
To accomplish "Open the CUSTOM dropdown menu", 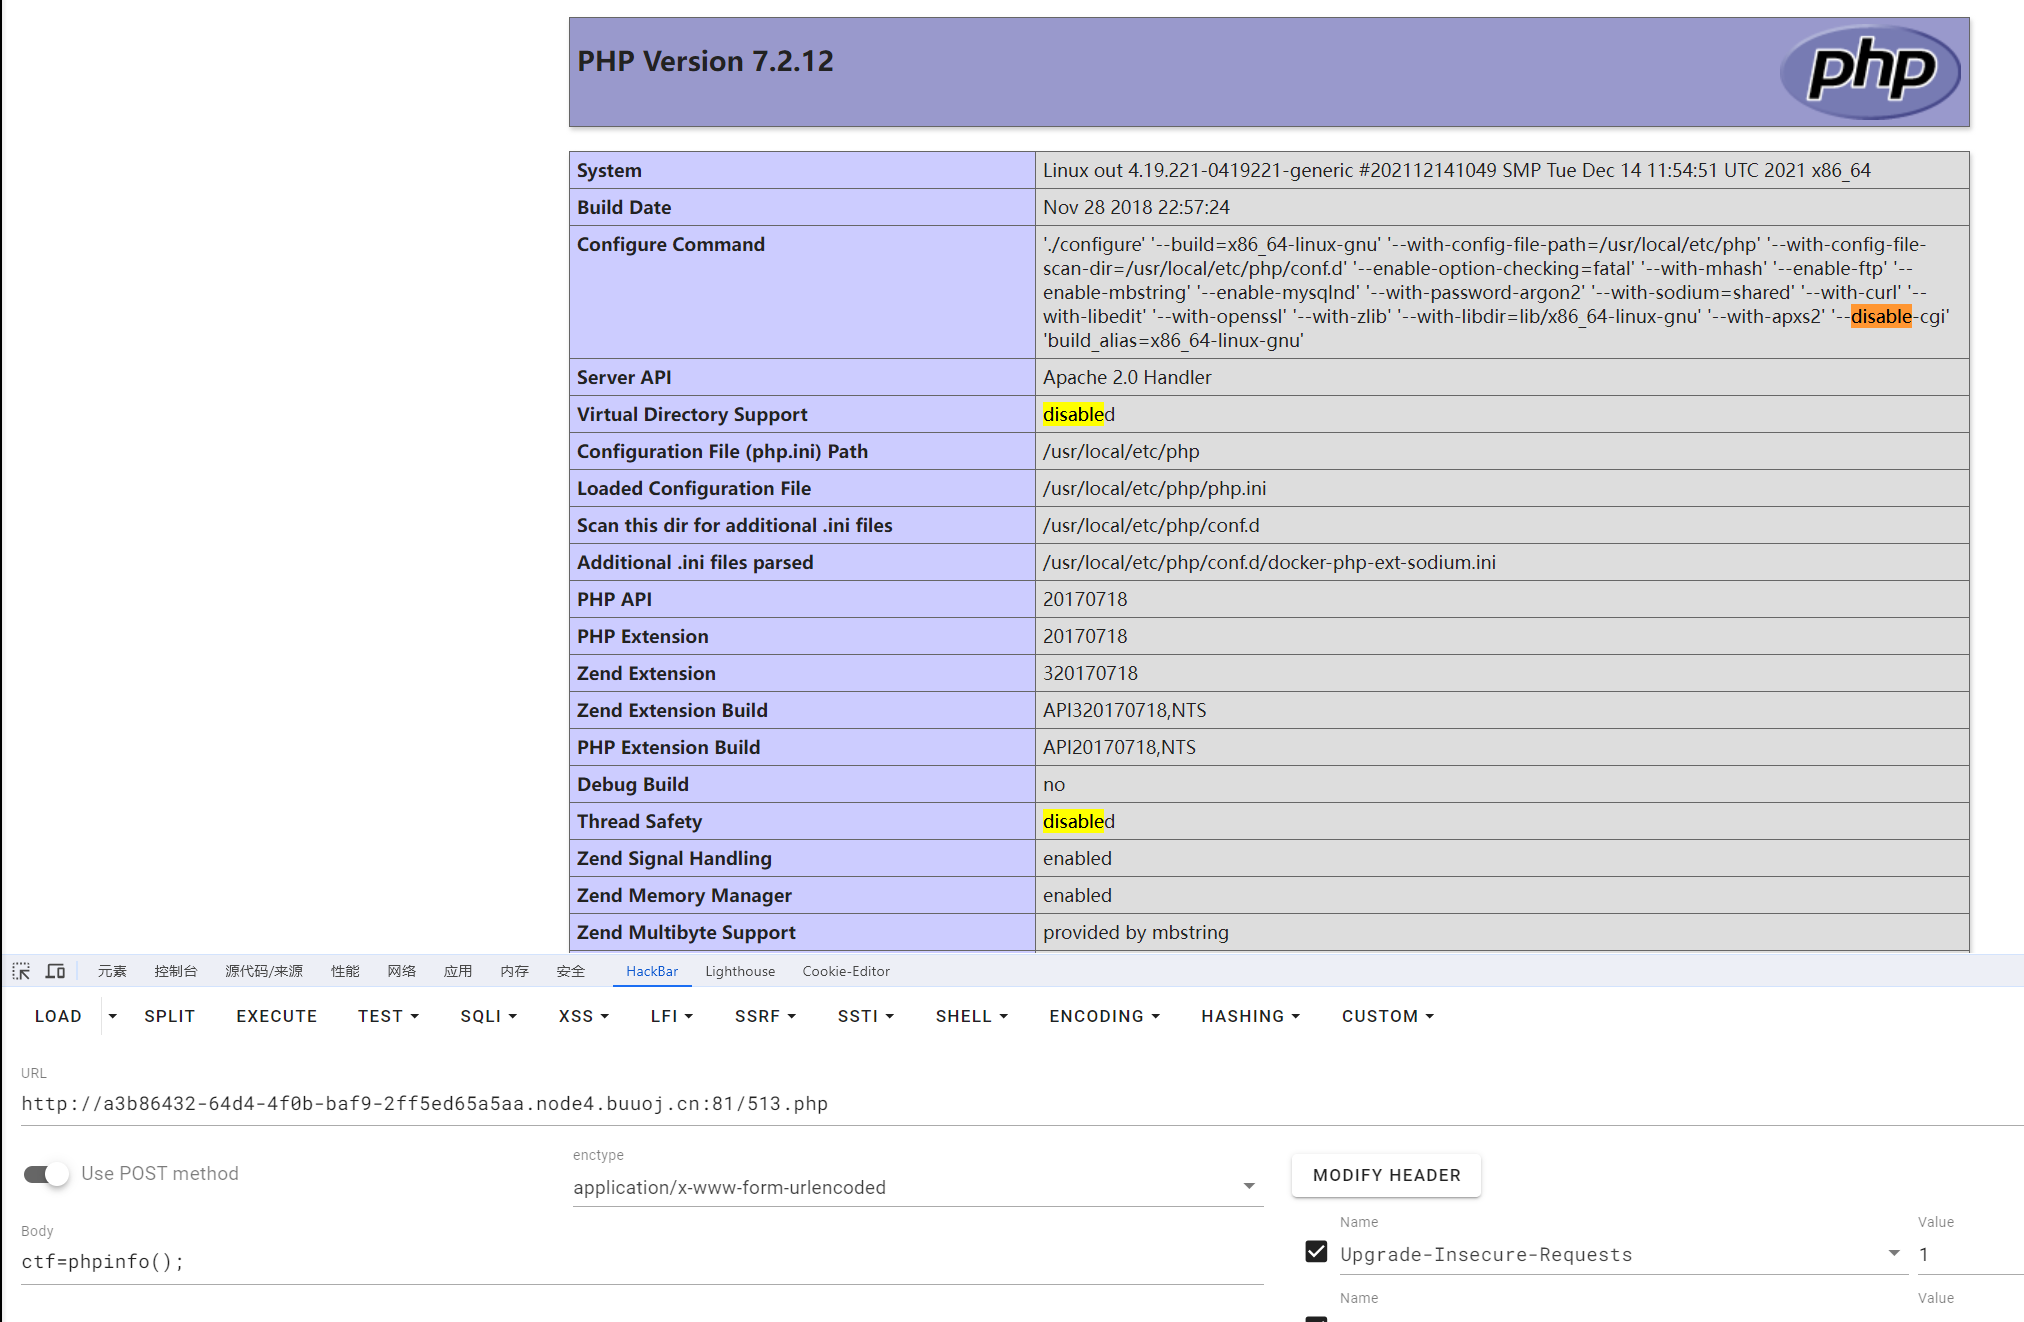I will tap(1388, 1016).
